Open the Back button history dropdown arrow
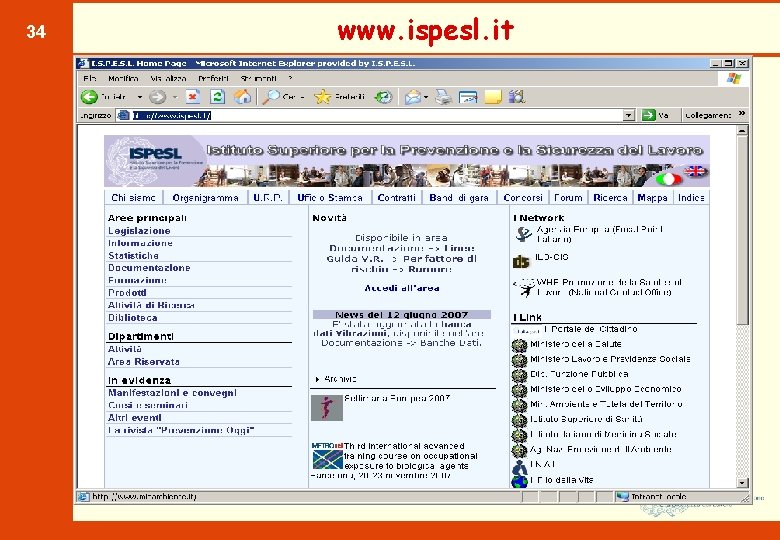 (x=140, y=97)
